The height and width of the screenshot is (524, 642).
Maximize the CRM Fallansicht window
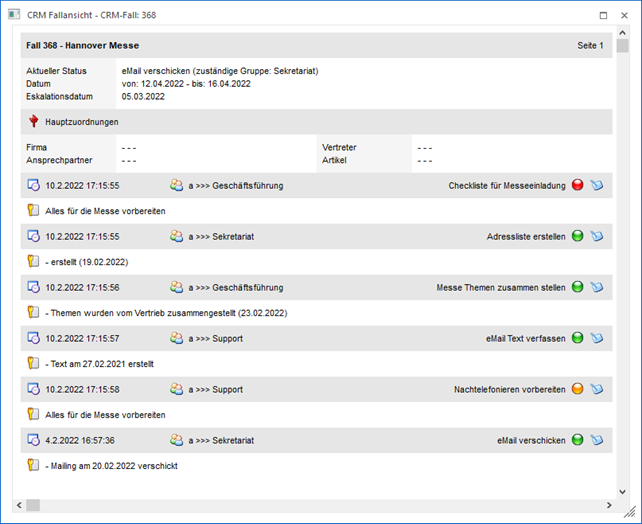[603, 15]
